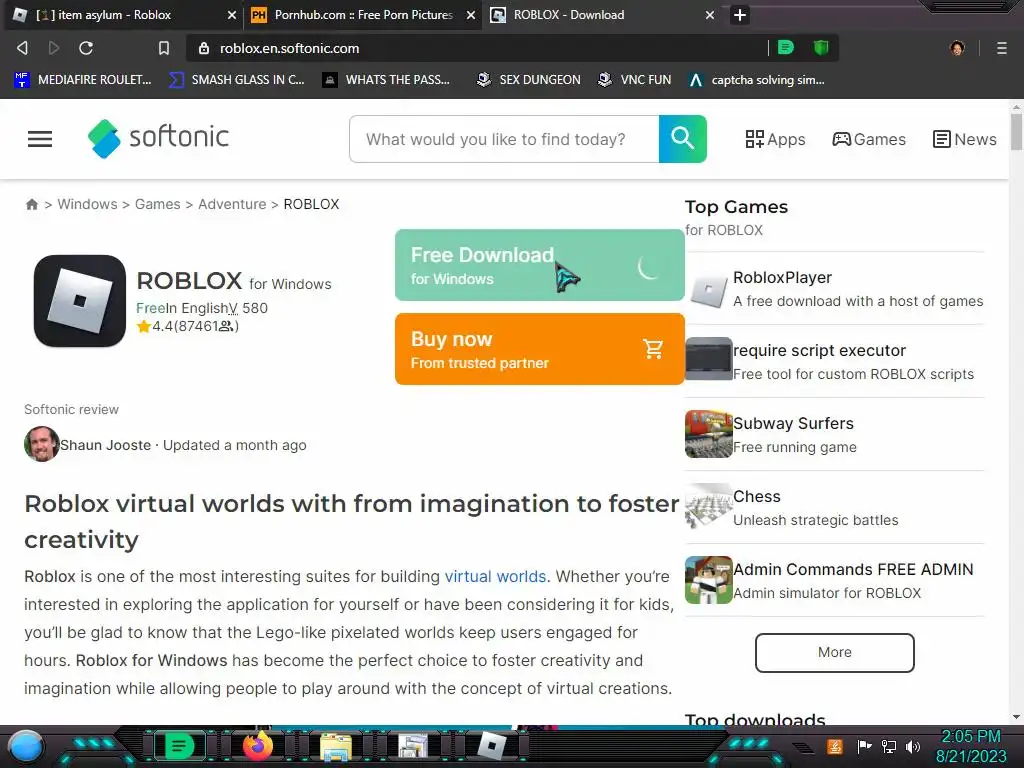The height and width of the screenshot is (768, 1024).
Task: Open SMASH GLASS IN C... bookmark
Action: [236, 80]
